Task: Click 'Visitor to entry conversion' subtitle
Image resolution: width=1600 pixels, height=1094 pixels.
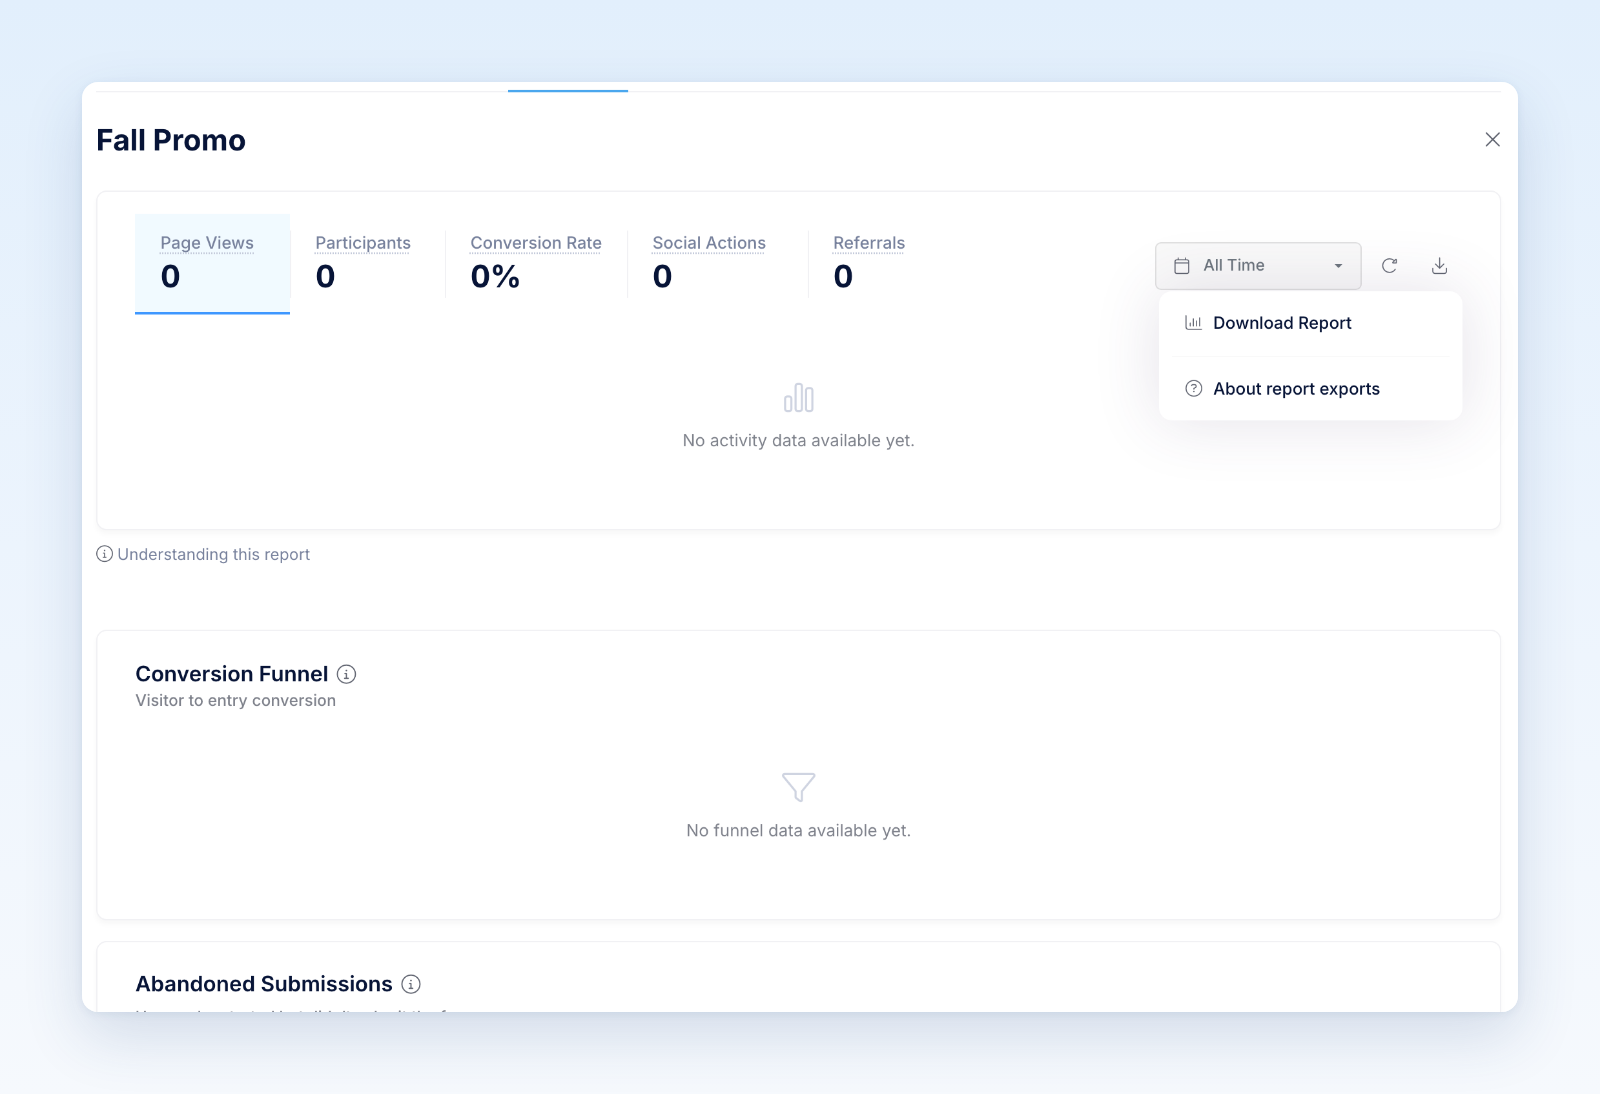Action: [236, 700]
